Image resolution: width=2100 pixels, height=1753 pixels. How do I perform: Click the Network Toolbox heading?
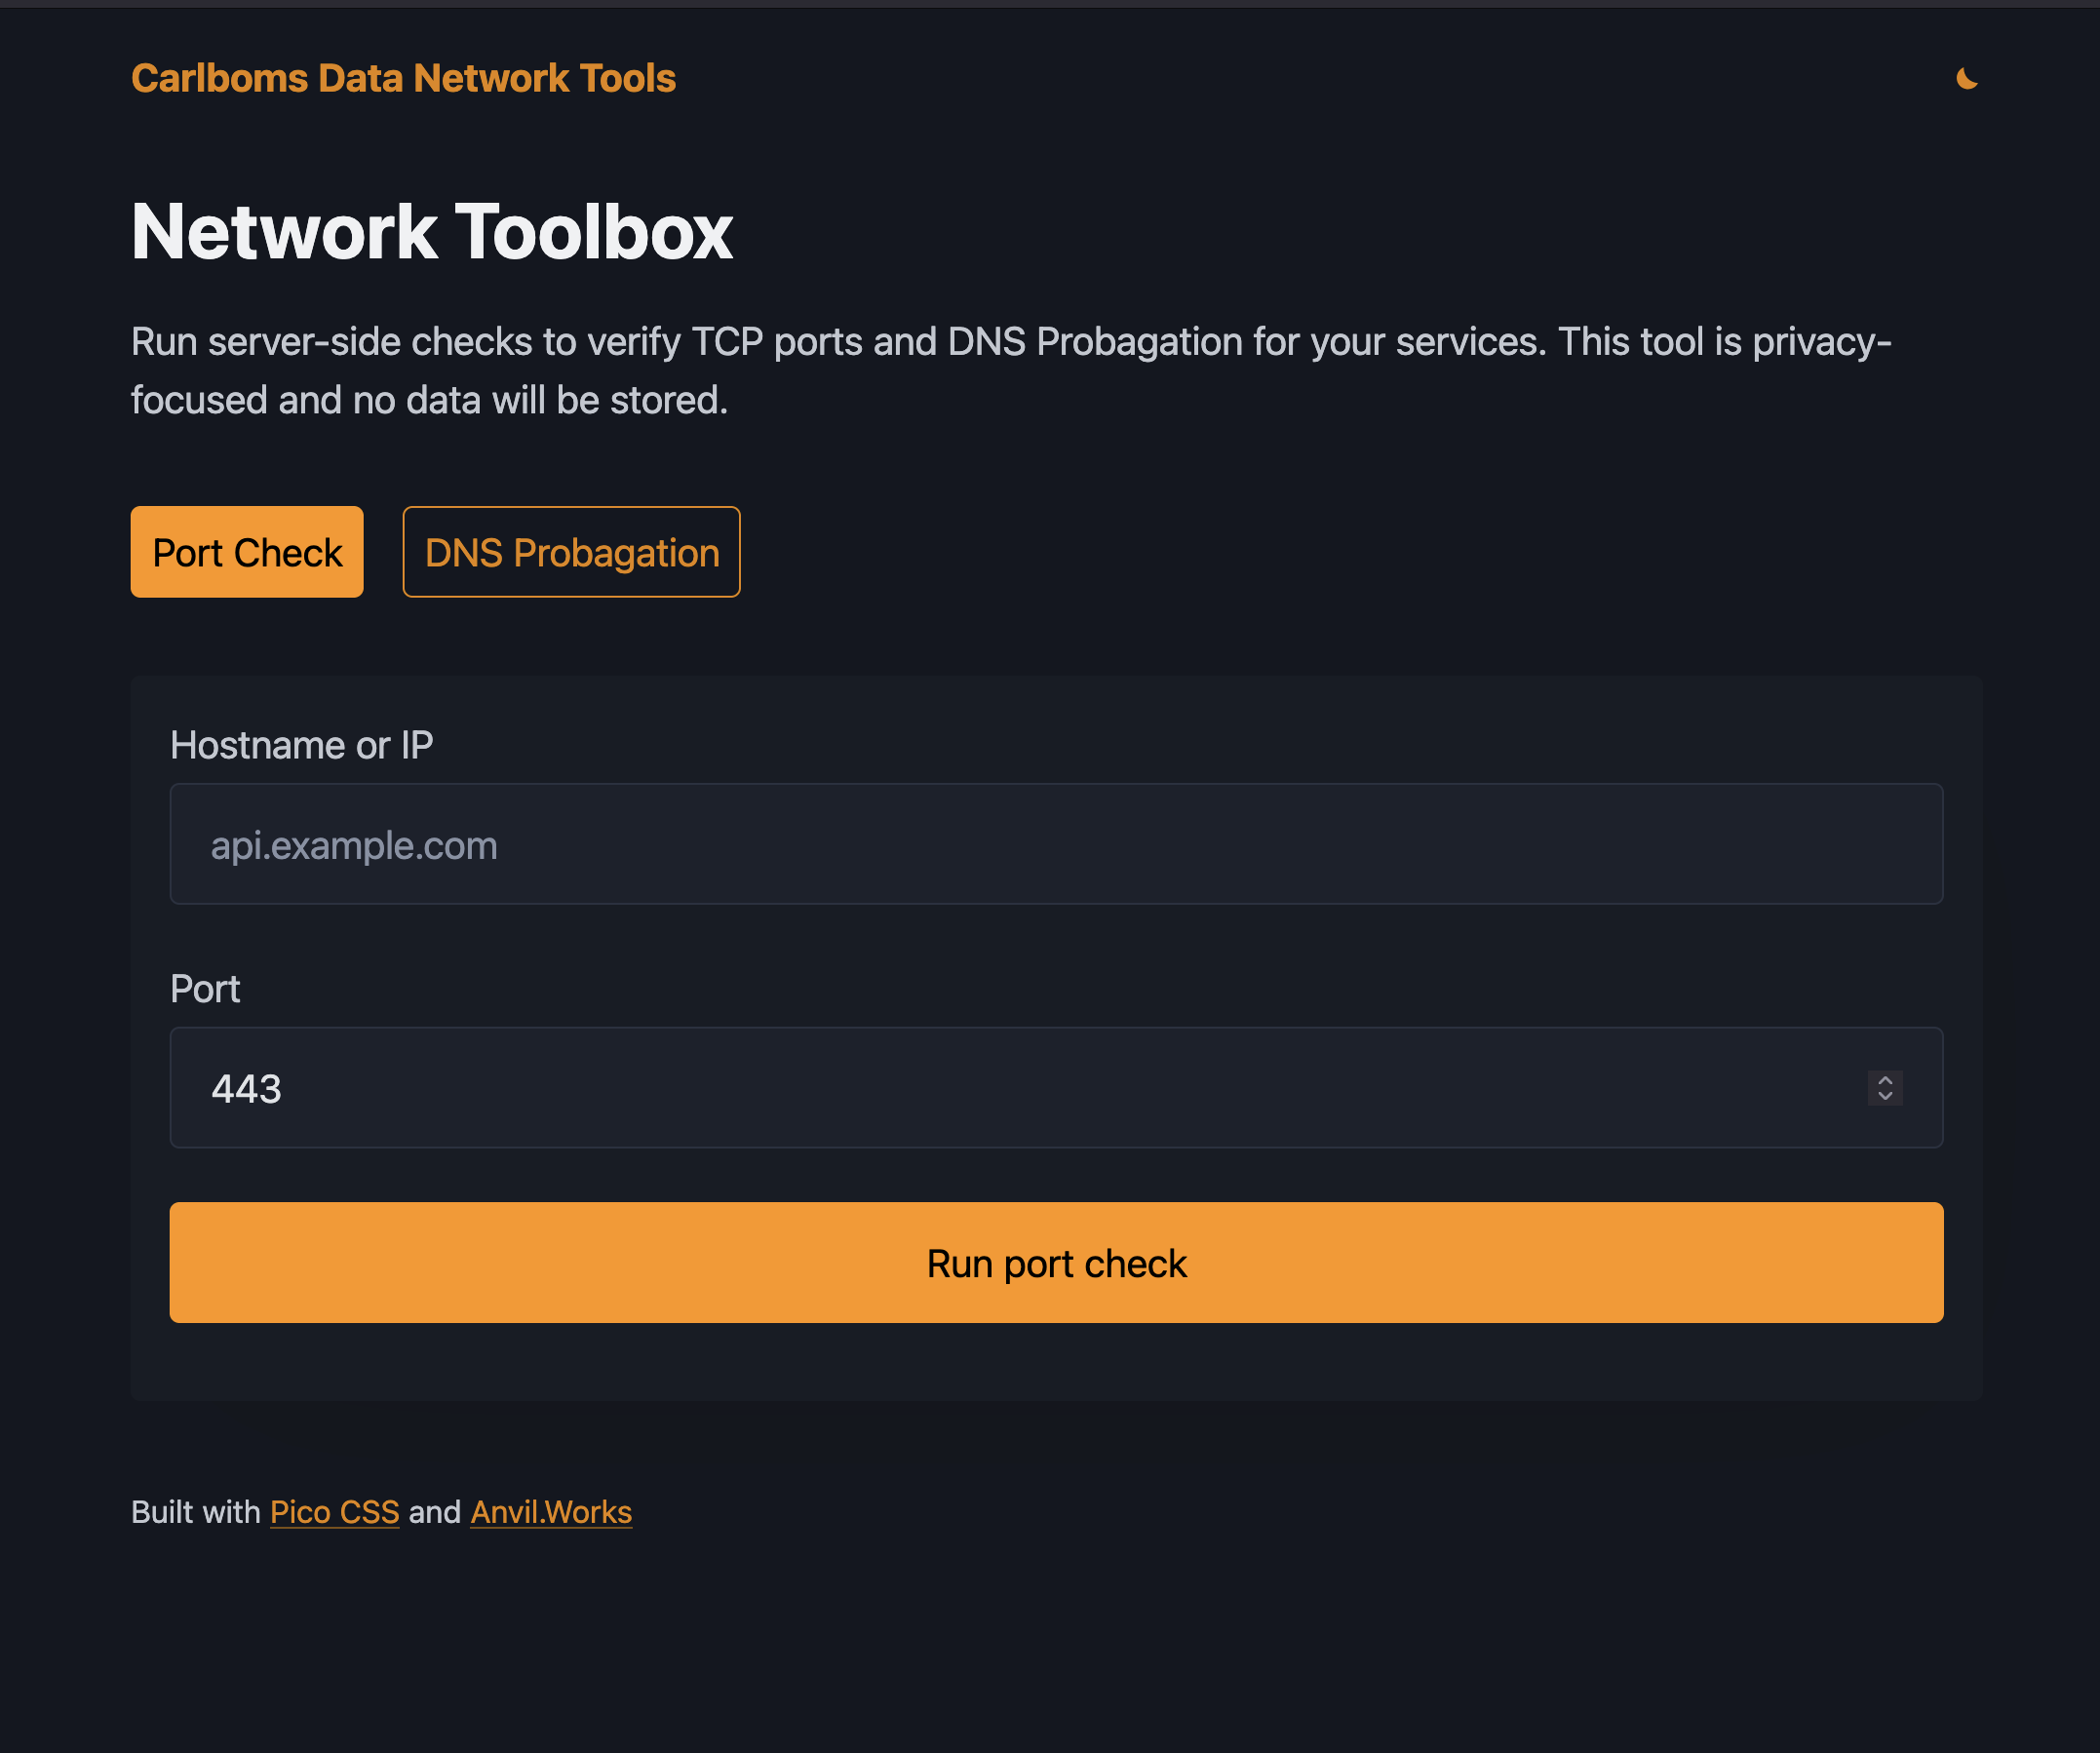432,232
